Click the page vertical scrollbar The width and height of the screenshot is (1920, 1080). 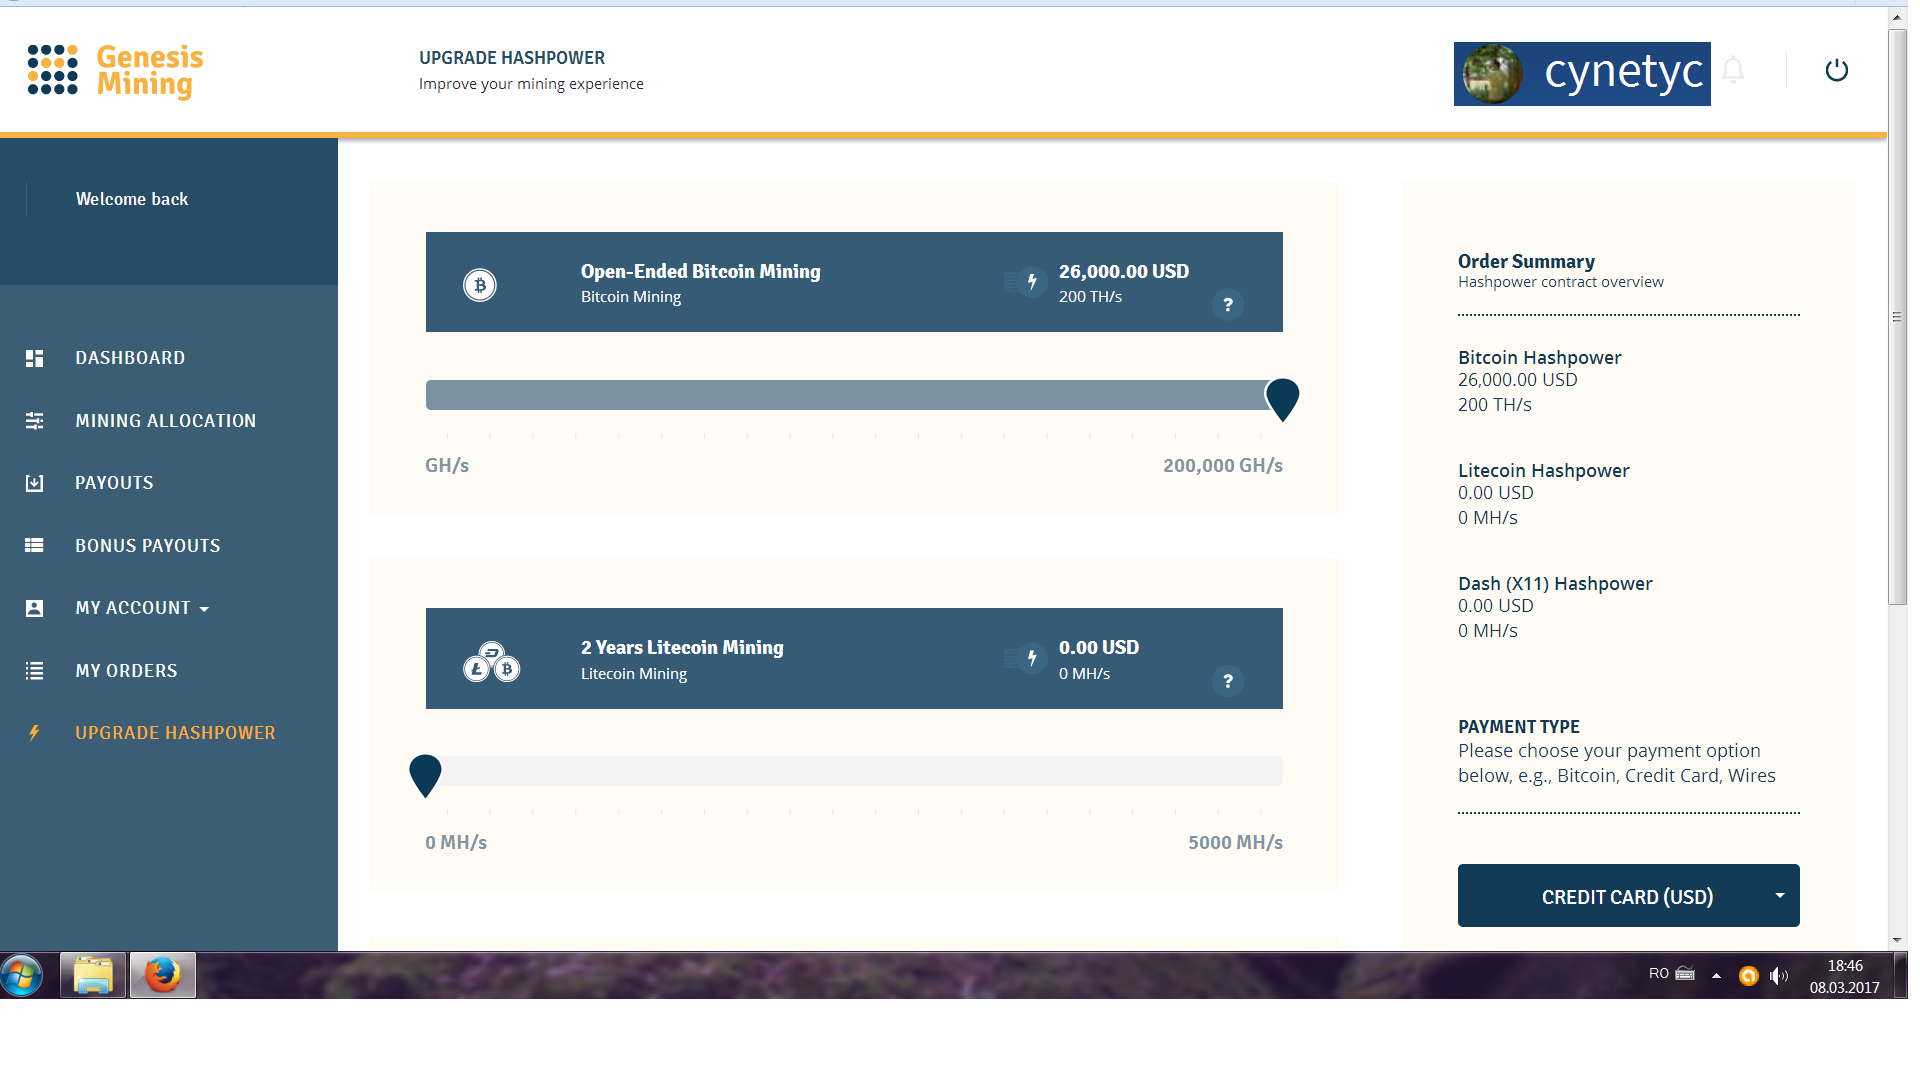point(1897,316)
